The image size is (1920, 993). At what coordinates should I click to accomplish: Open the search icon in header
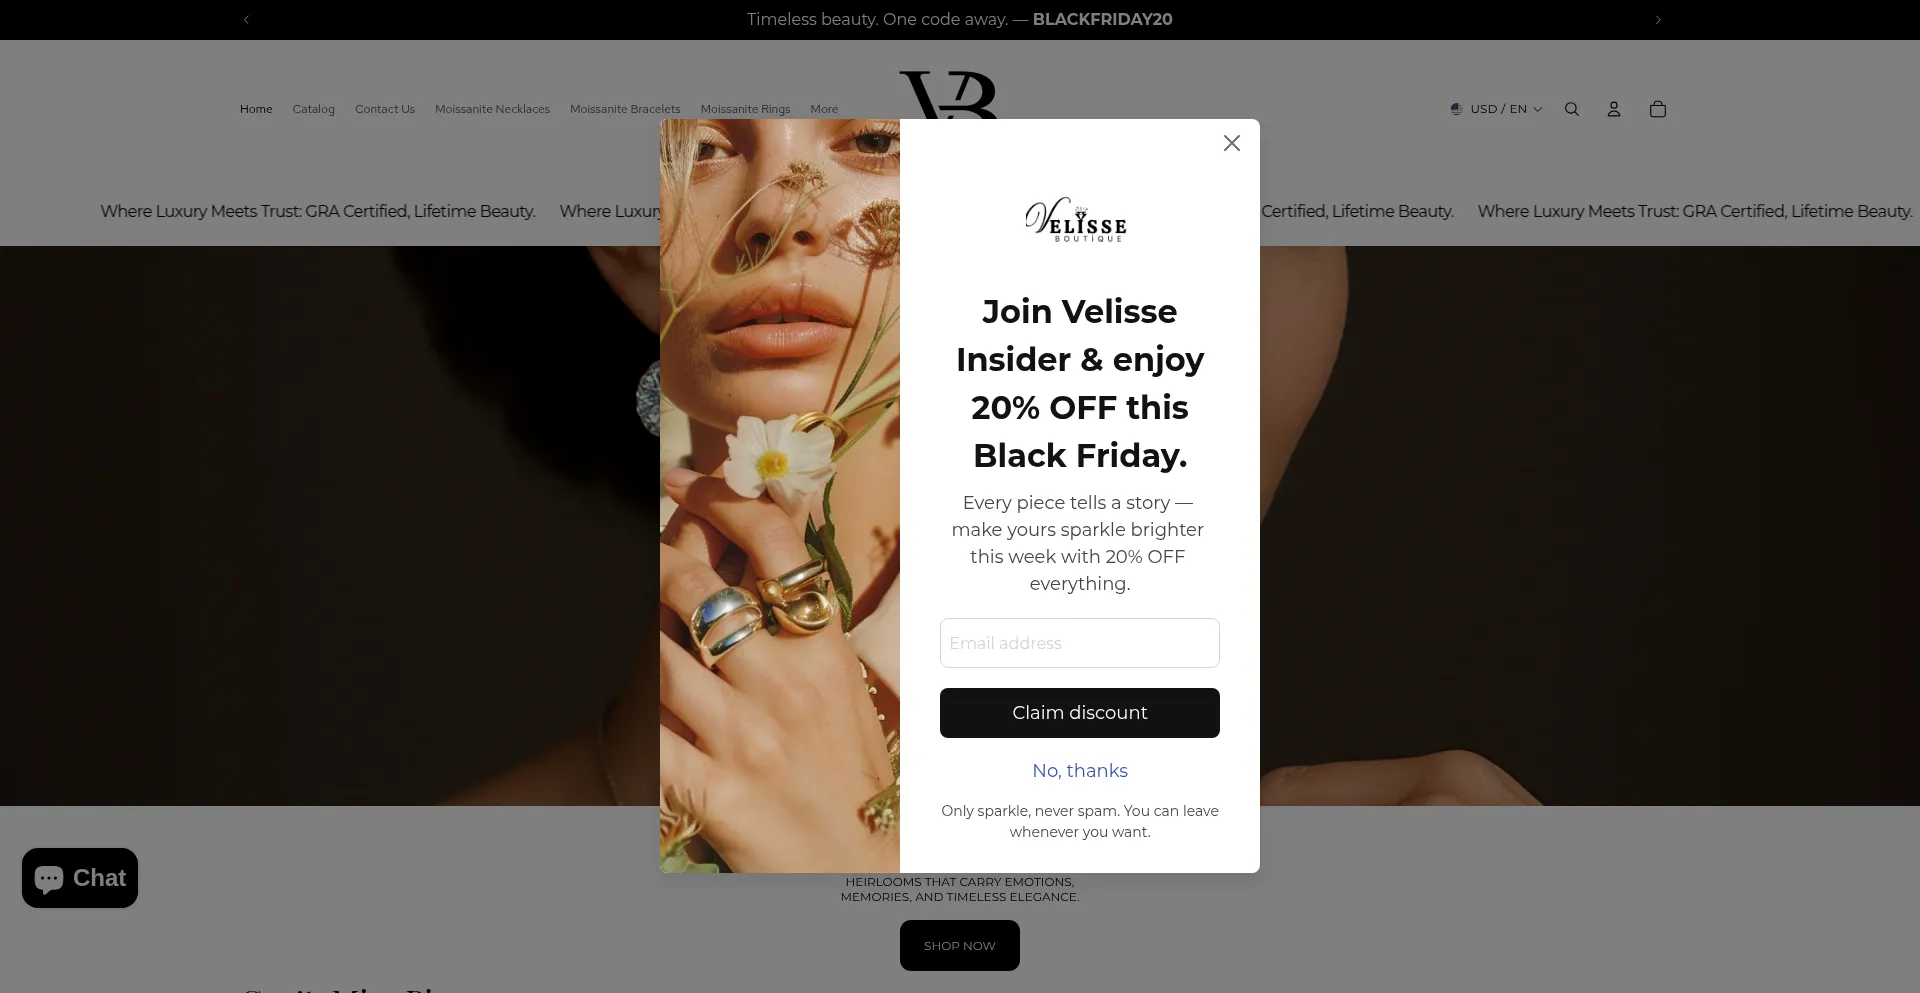point(1572,109)
